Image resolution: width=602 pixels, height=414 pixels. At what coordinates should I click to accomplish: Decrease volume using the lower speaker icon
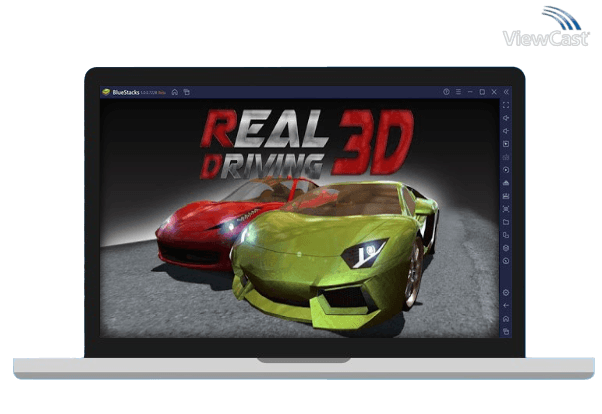(x=506, y=131)
